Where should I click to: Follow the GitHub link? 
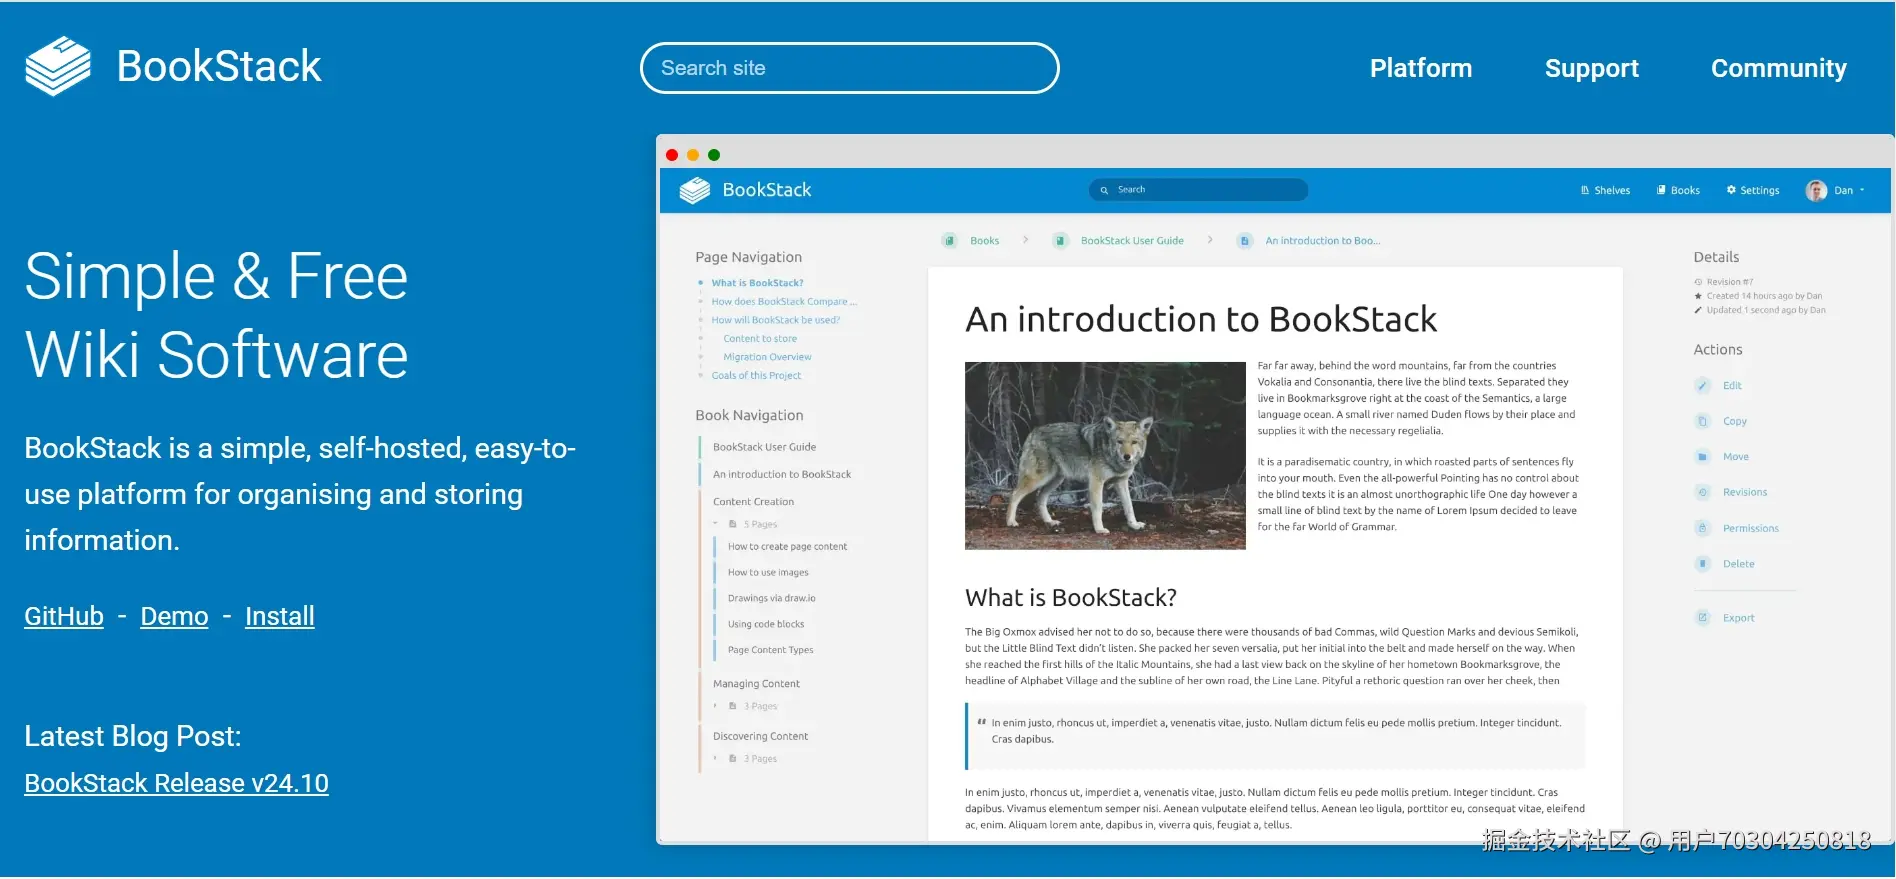click(x=64, y=616)
